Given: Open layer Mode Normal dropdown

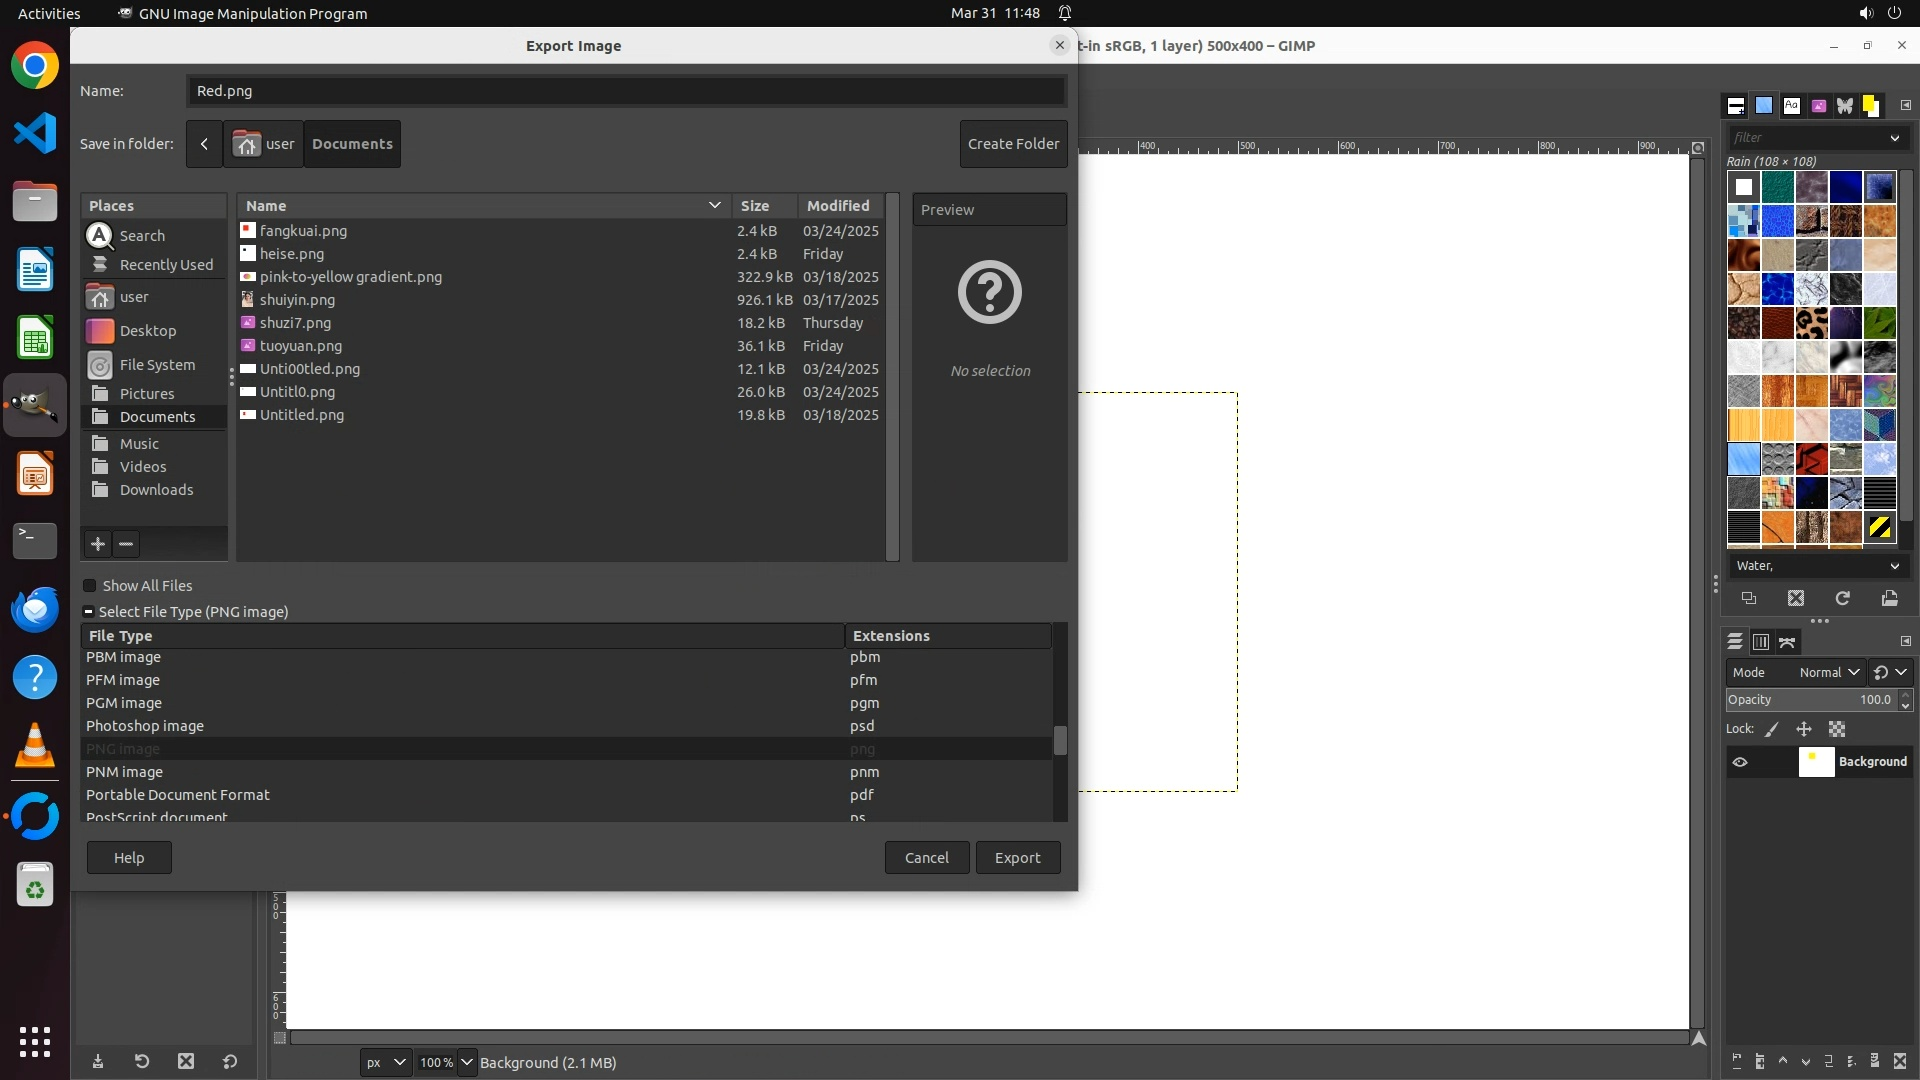Looking at the screenshot, I should tap(1828, 673).
